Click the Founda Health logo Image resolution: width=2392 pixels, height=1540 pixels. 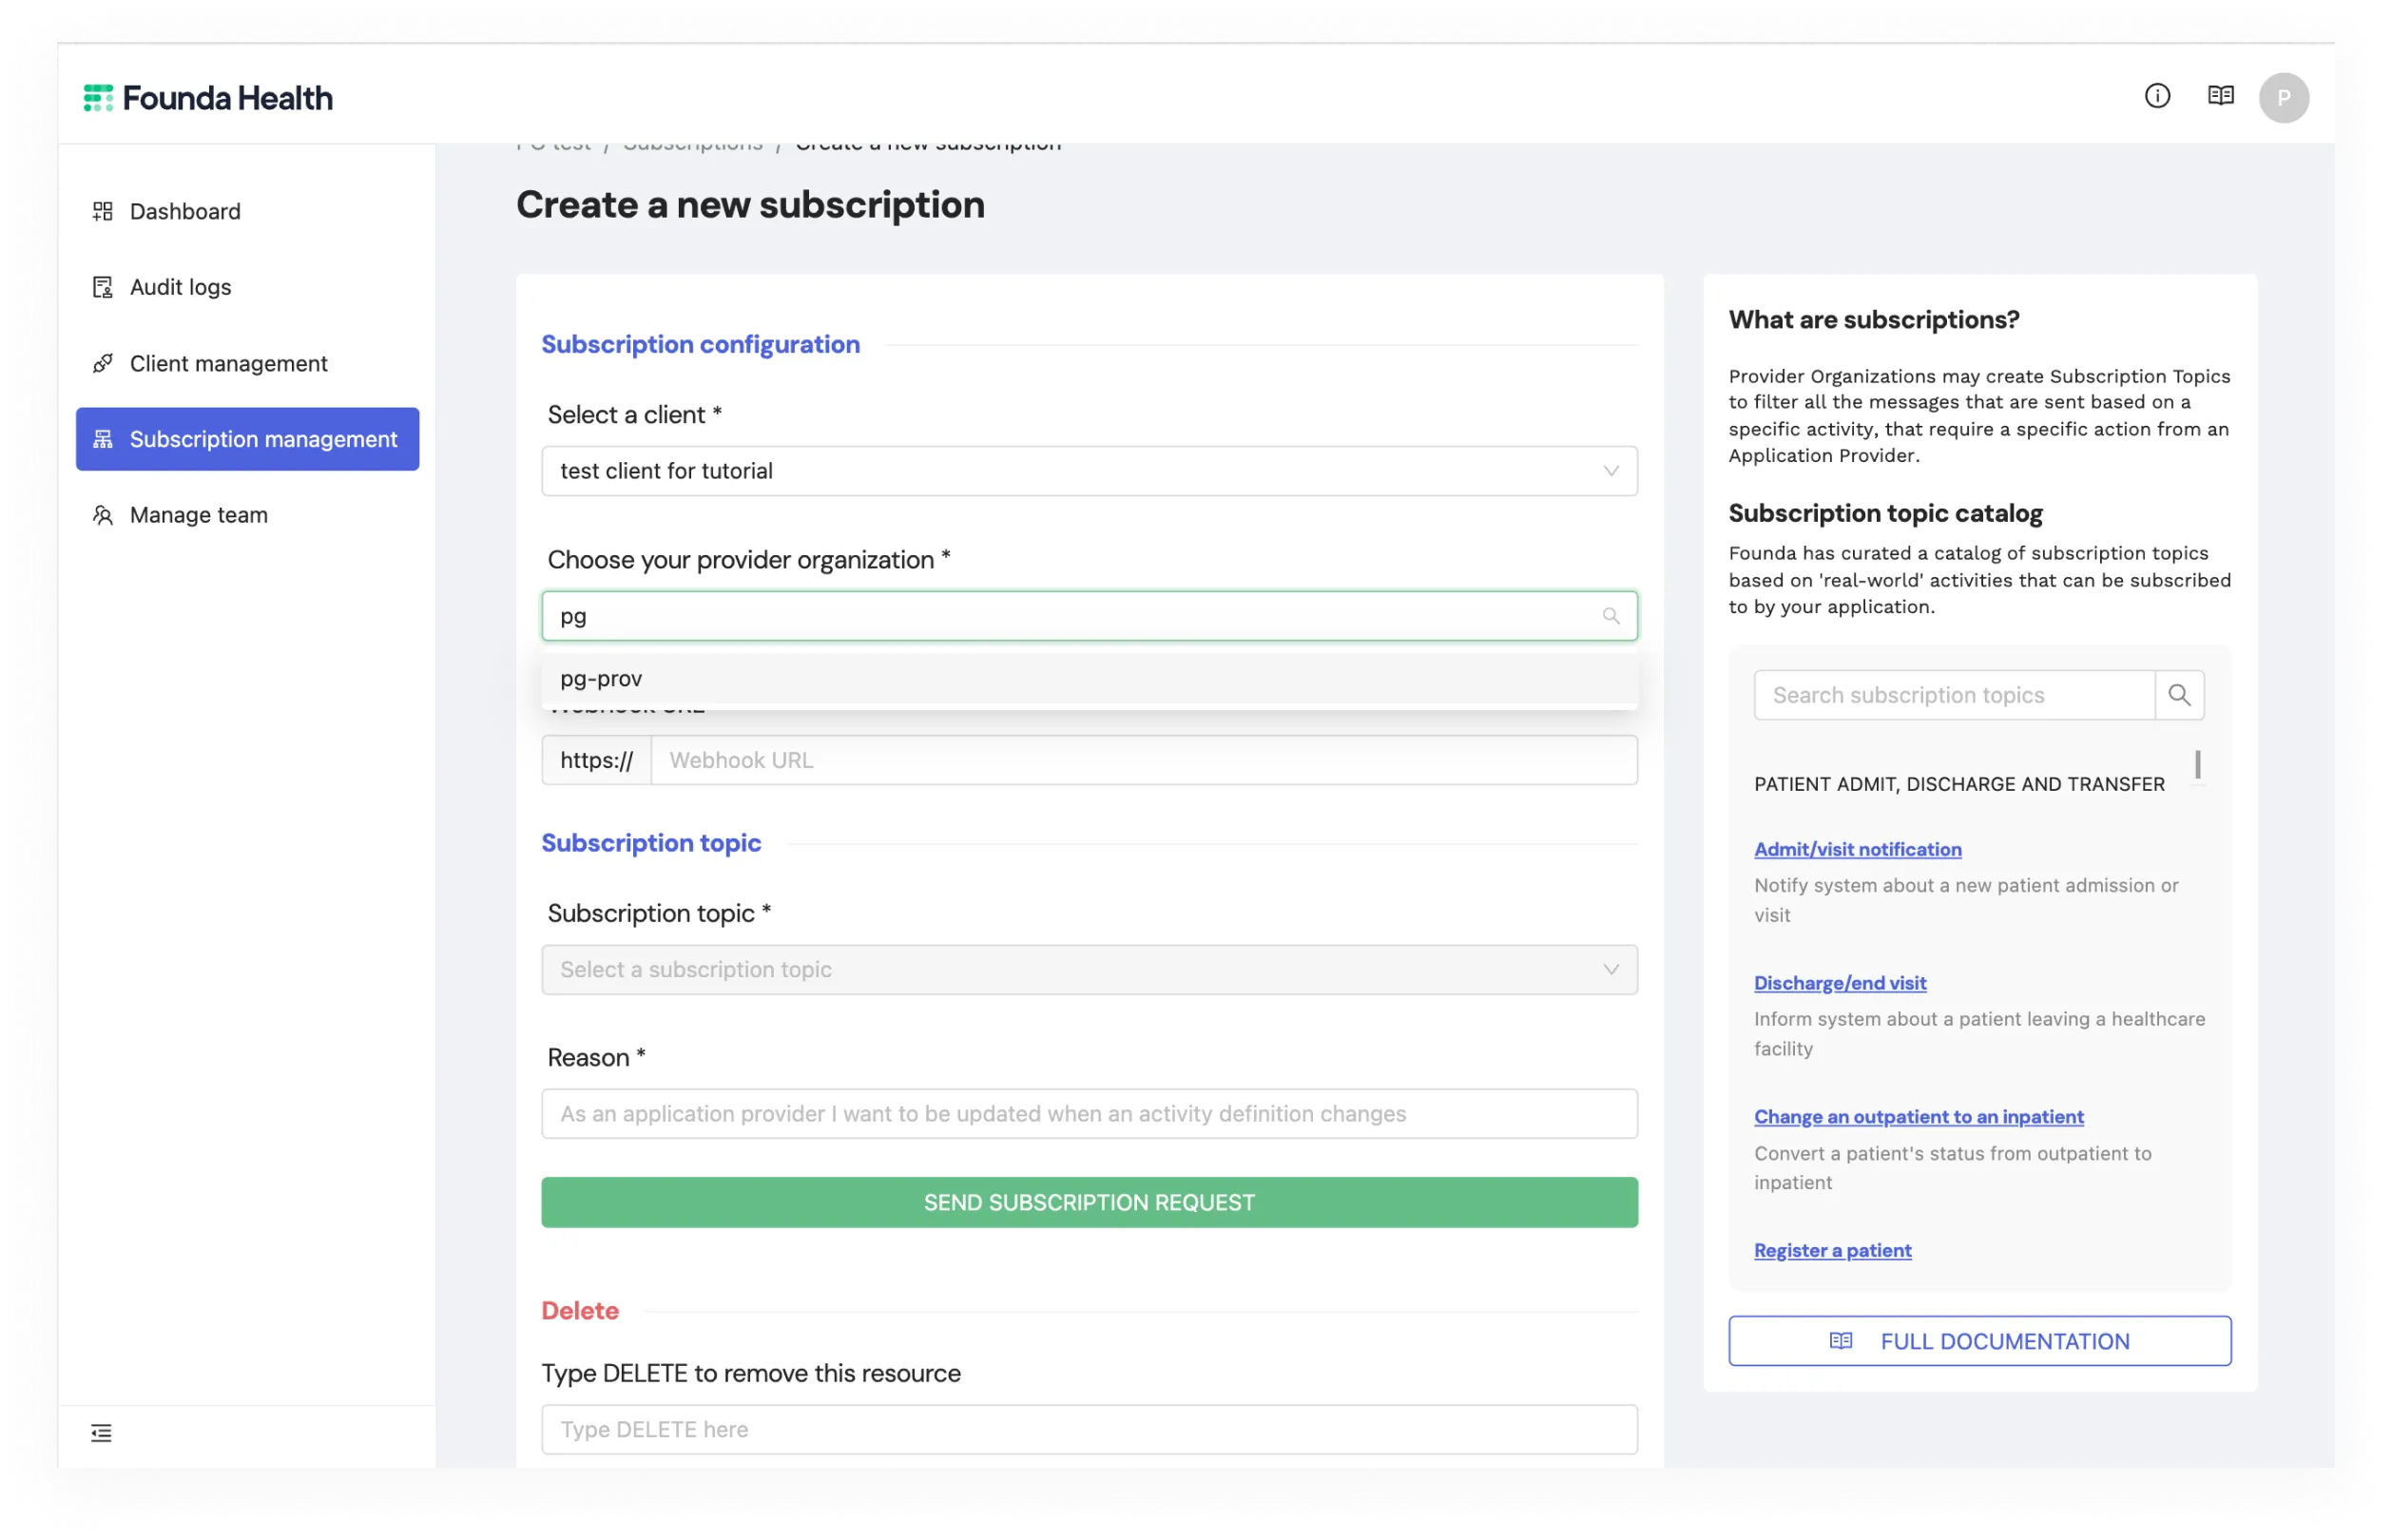click(x=208, y=98)
